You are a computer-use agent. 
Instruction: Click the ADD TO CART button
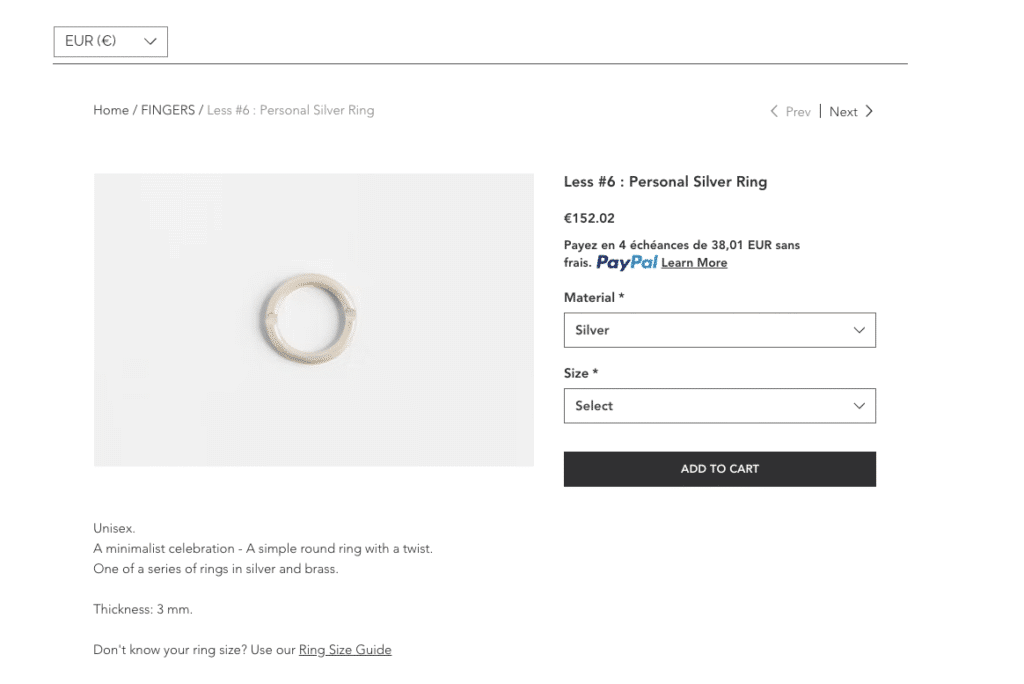[720, 468]
